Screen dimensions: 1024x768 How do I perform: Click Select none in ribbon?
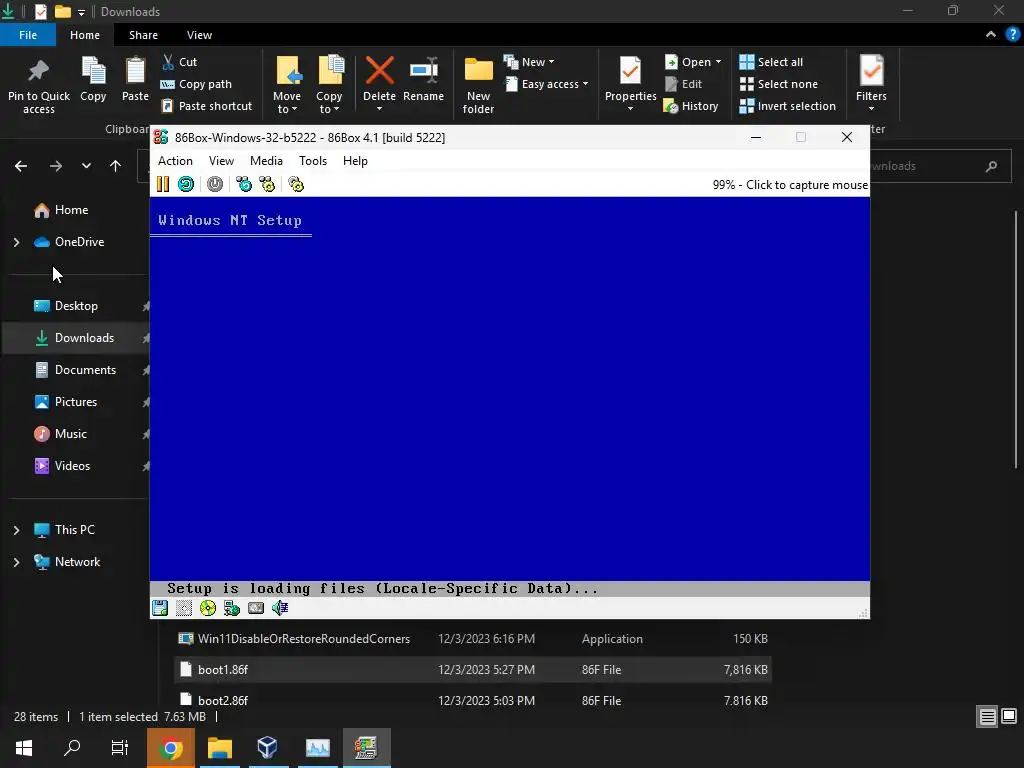coord(778,84)
